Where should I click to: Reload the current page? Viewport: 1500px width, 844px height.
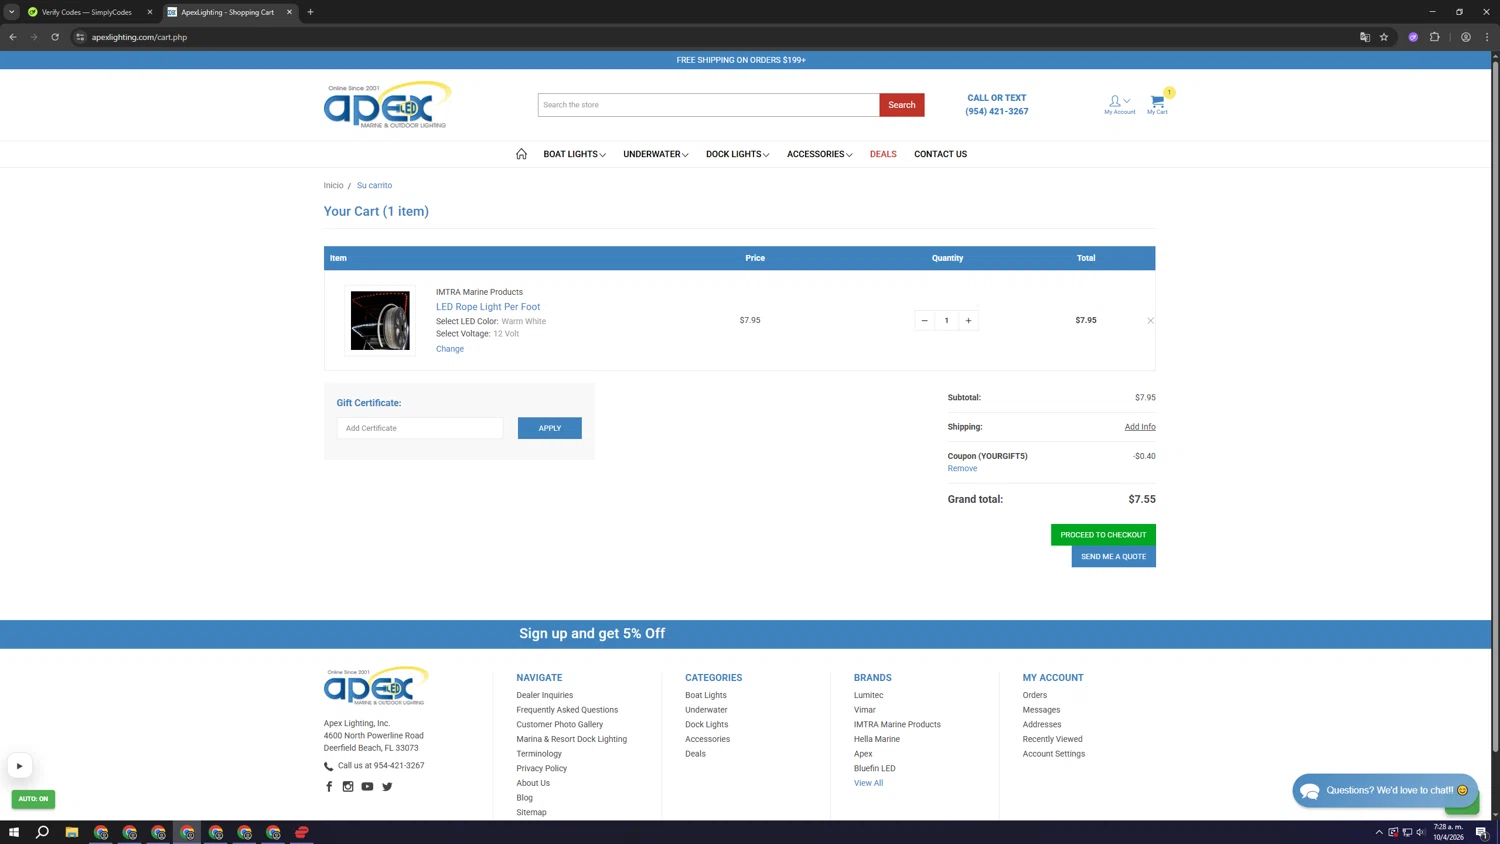(55, 37)
